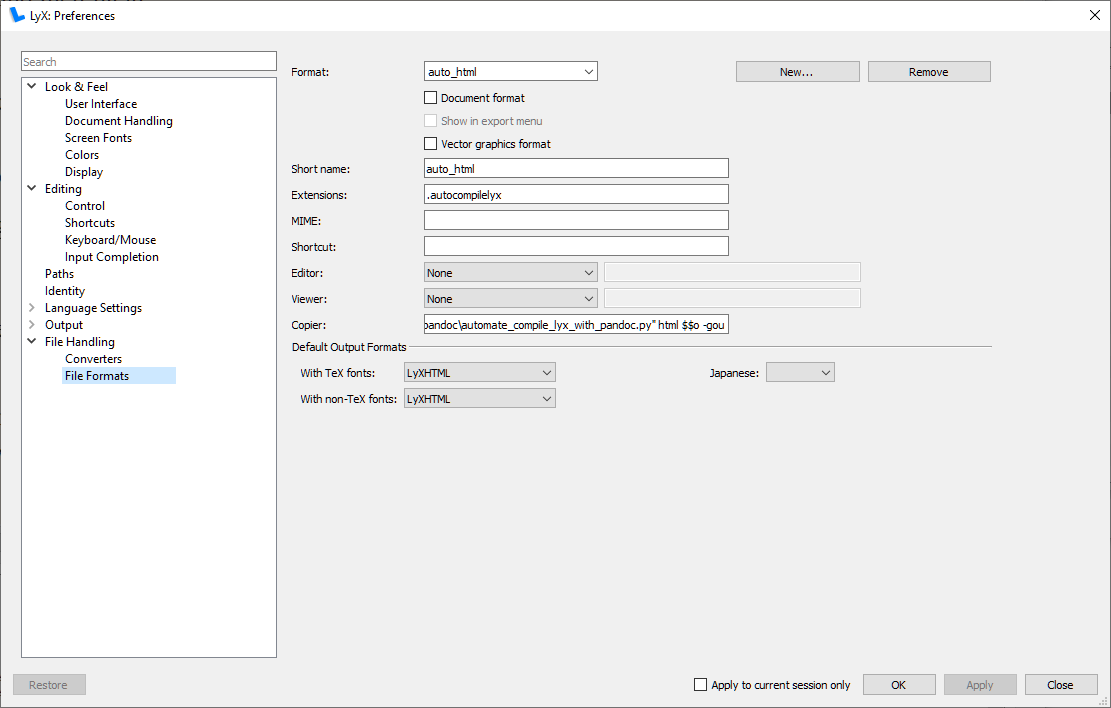
Task: Click the LyX logo icon in title bar
Action: click(x=17, y=15)
